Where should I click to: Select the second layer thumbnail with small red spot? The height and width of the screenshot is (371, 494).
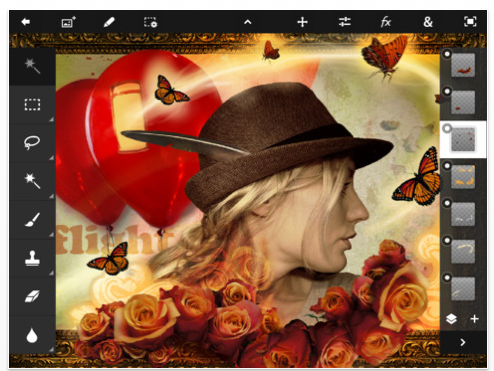click(463, 102)
